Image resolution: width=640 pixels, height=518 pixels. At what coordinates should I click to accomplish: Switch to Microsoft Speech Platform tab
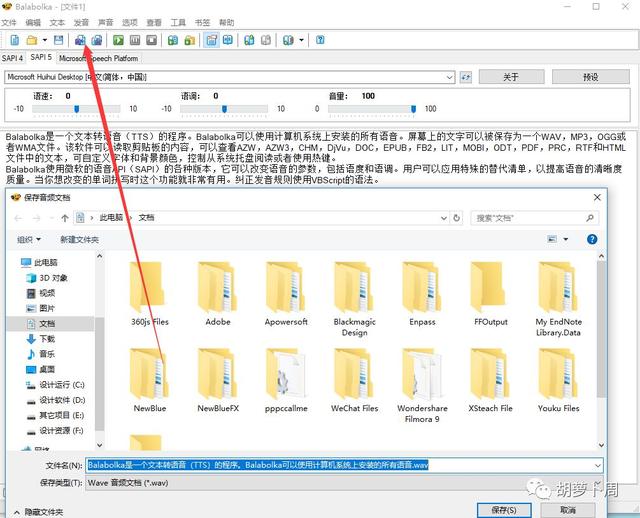click(x=98, y=58)
